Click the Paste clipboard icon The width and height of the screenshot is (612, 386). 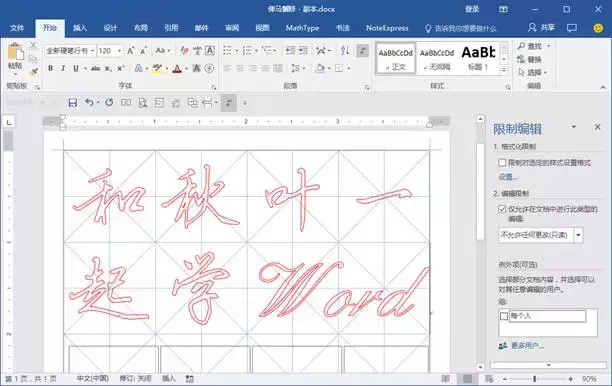tap(15, 52)
